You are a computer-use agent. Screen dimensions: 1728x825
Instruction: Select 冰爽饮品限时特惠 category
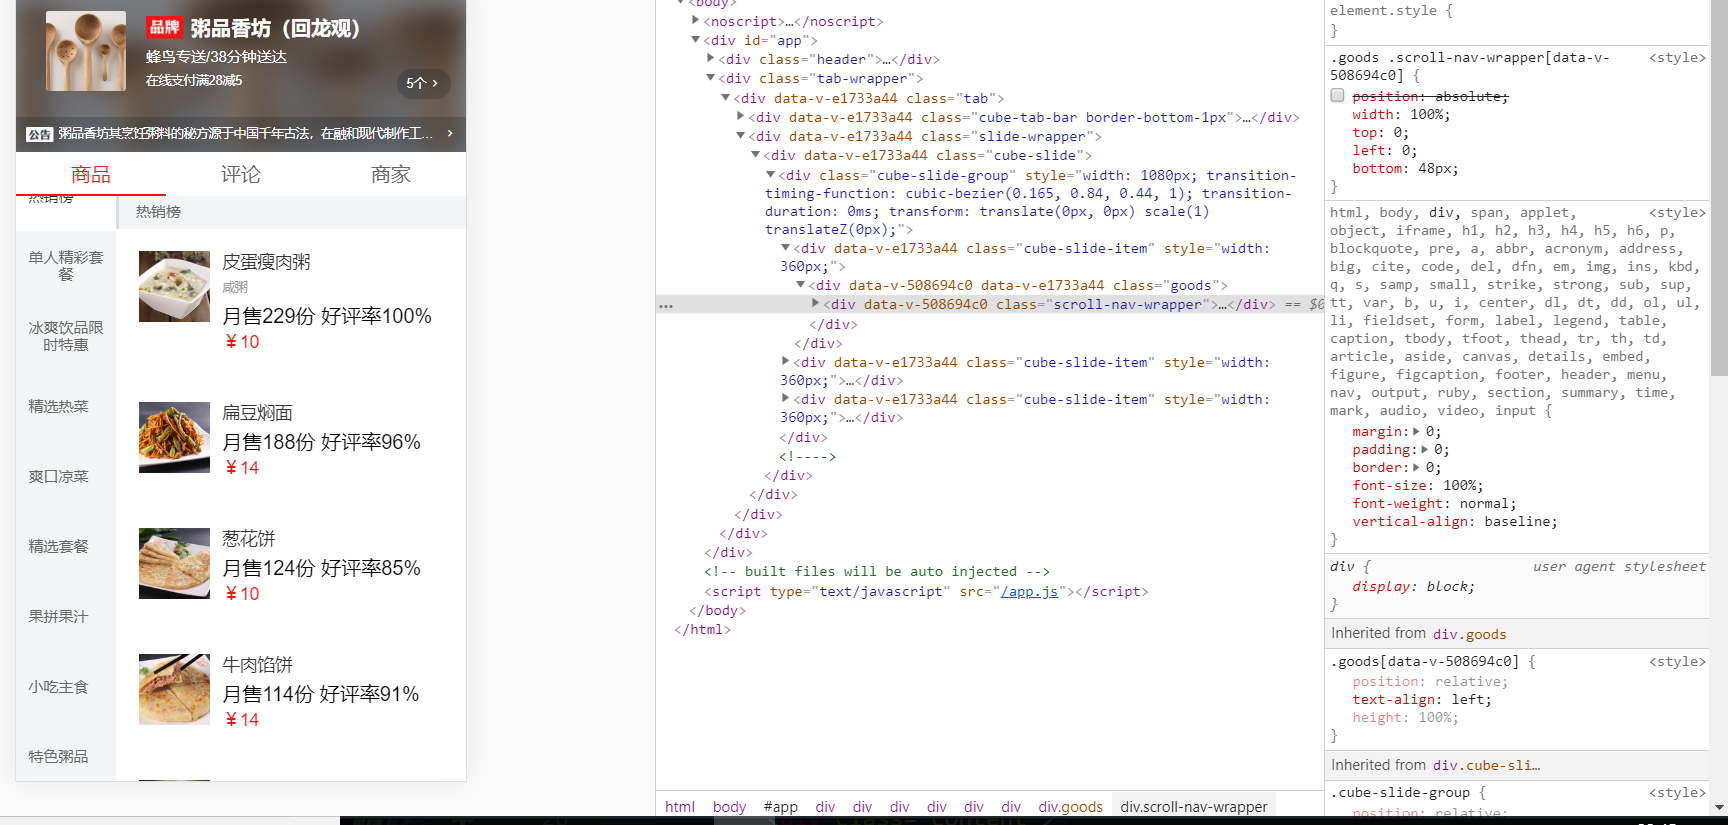tap(66, 336)
